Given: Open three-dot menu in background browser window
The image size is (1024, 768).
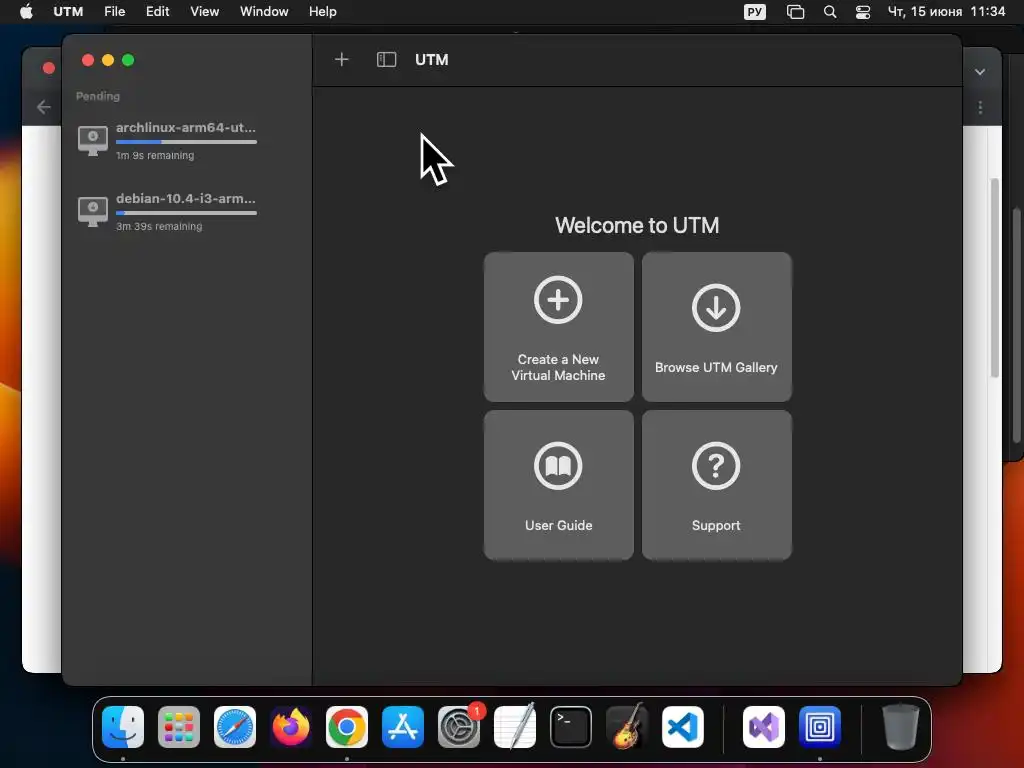Looking at the screenshot, I should click(980, 107).
